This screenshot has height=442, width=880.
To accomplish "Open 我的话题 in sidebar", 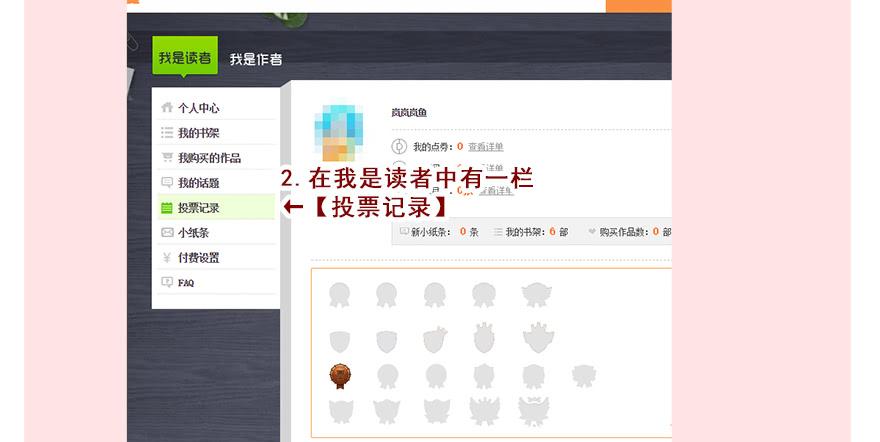I will (x=199, y=183).
